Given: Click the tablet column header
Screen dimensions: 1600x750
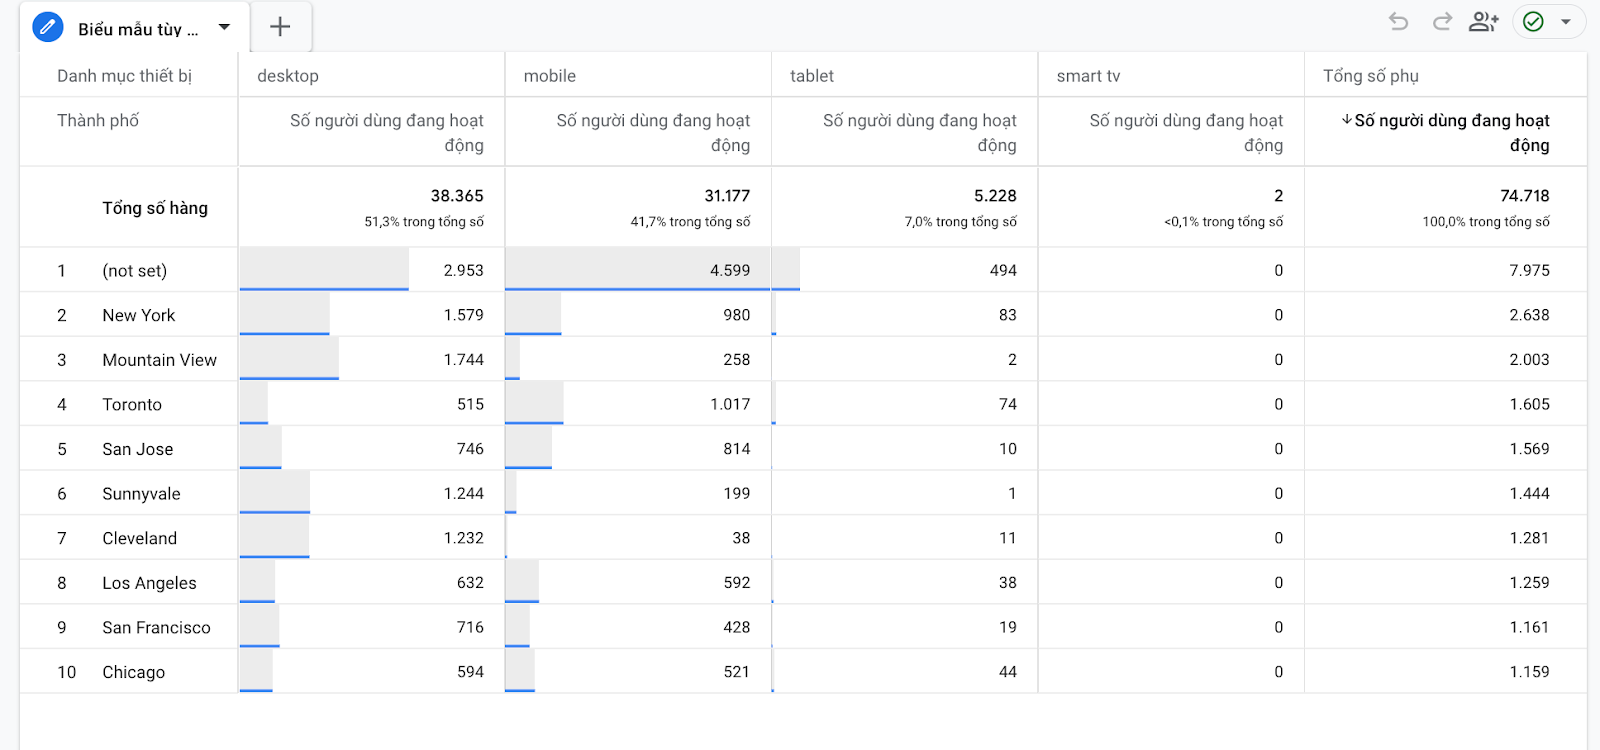Looking at the screenshot, I should click(x=812, y=76).
